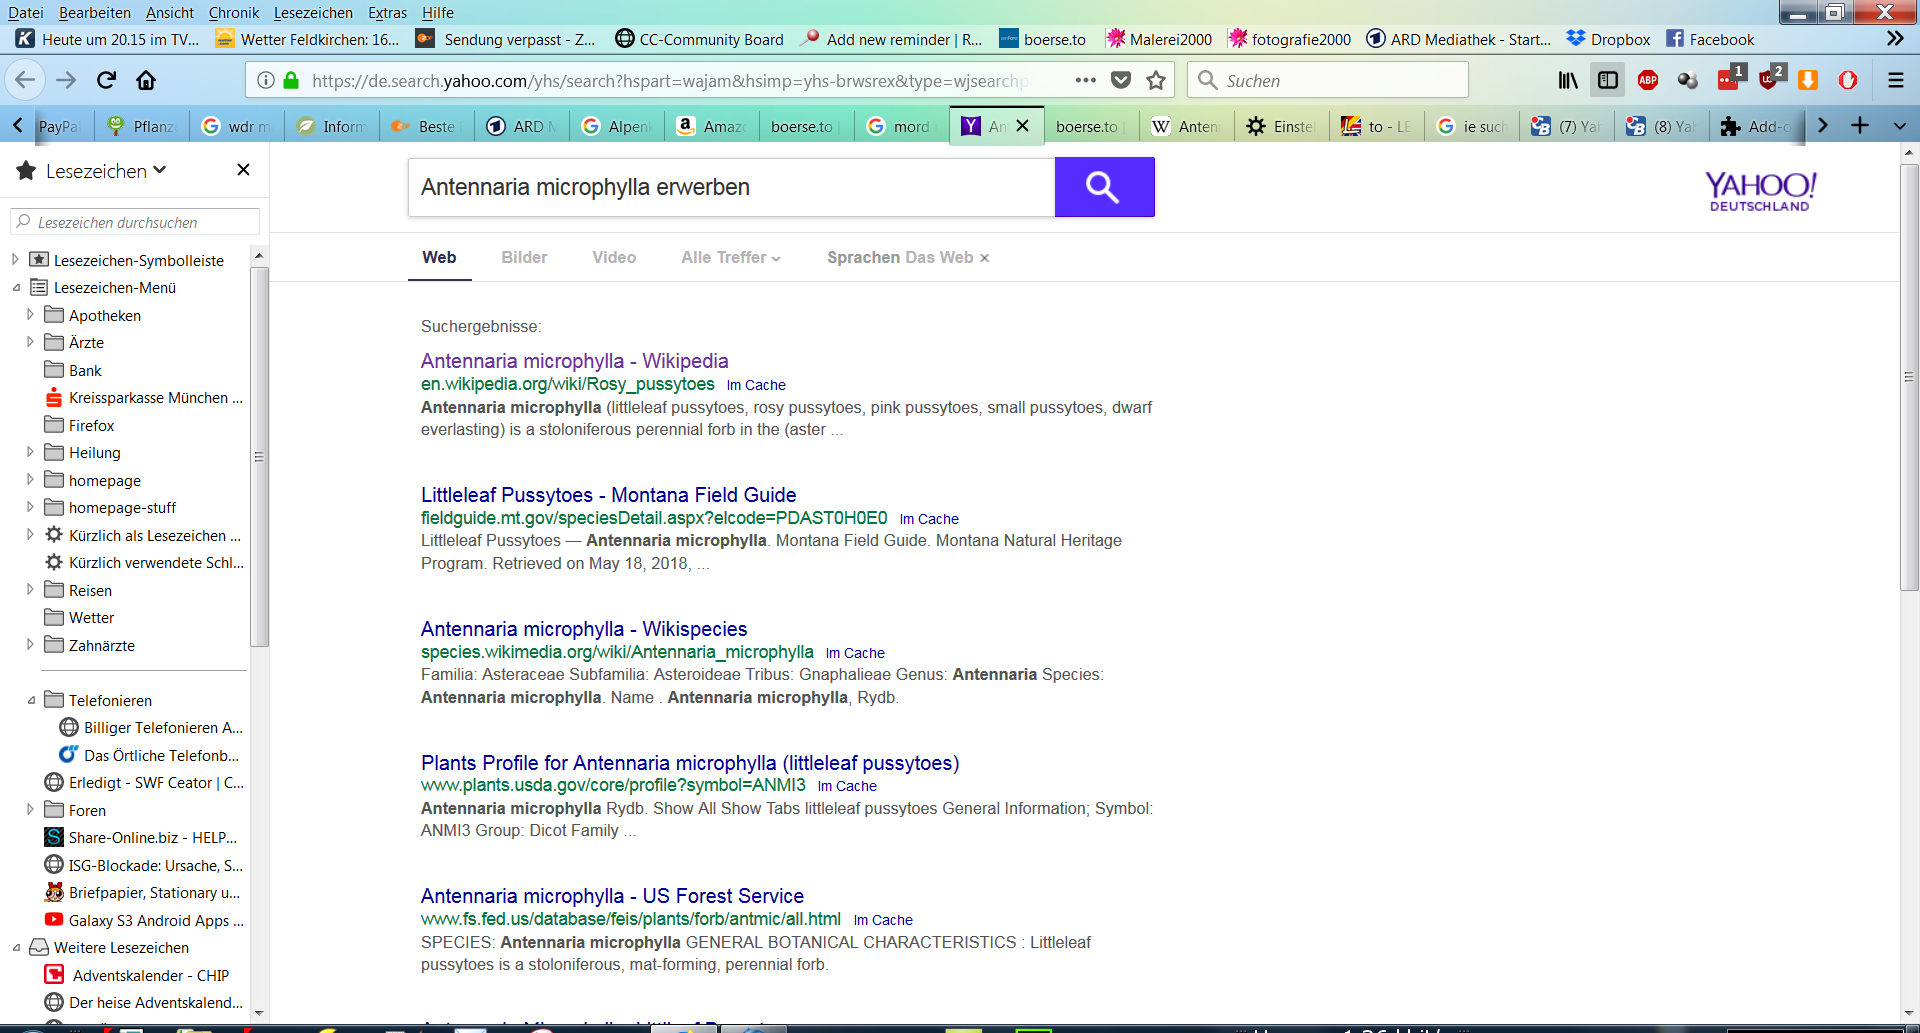Image resolution: width=1920 pixels, height=1033 pixels.
Task: Select the Pocket save icon
Action: [1122, 80]
